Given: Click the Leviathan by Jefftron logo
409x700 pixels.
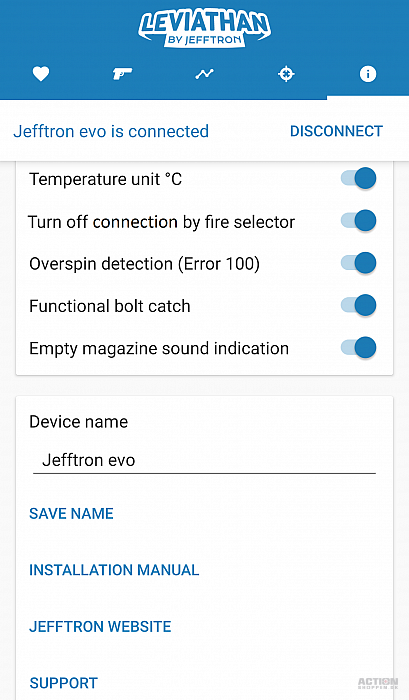Looking at the screenshot, I should pyautogui.click(x=204, y=28).
